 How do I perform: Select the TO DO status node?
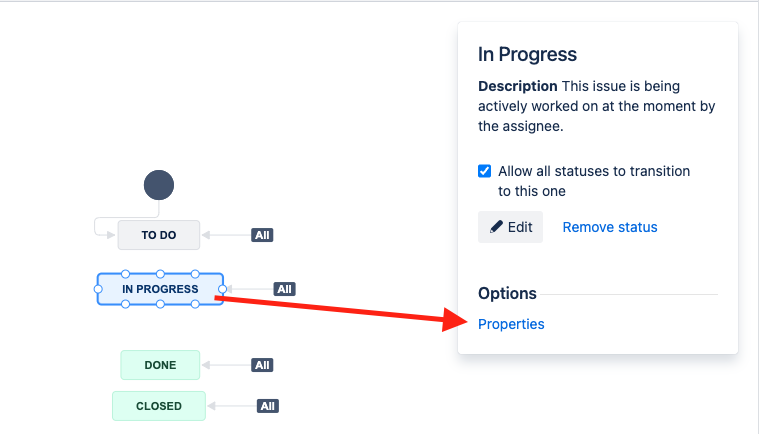click(159, 235)
